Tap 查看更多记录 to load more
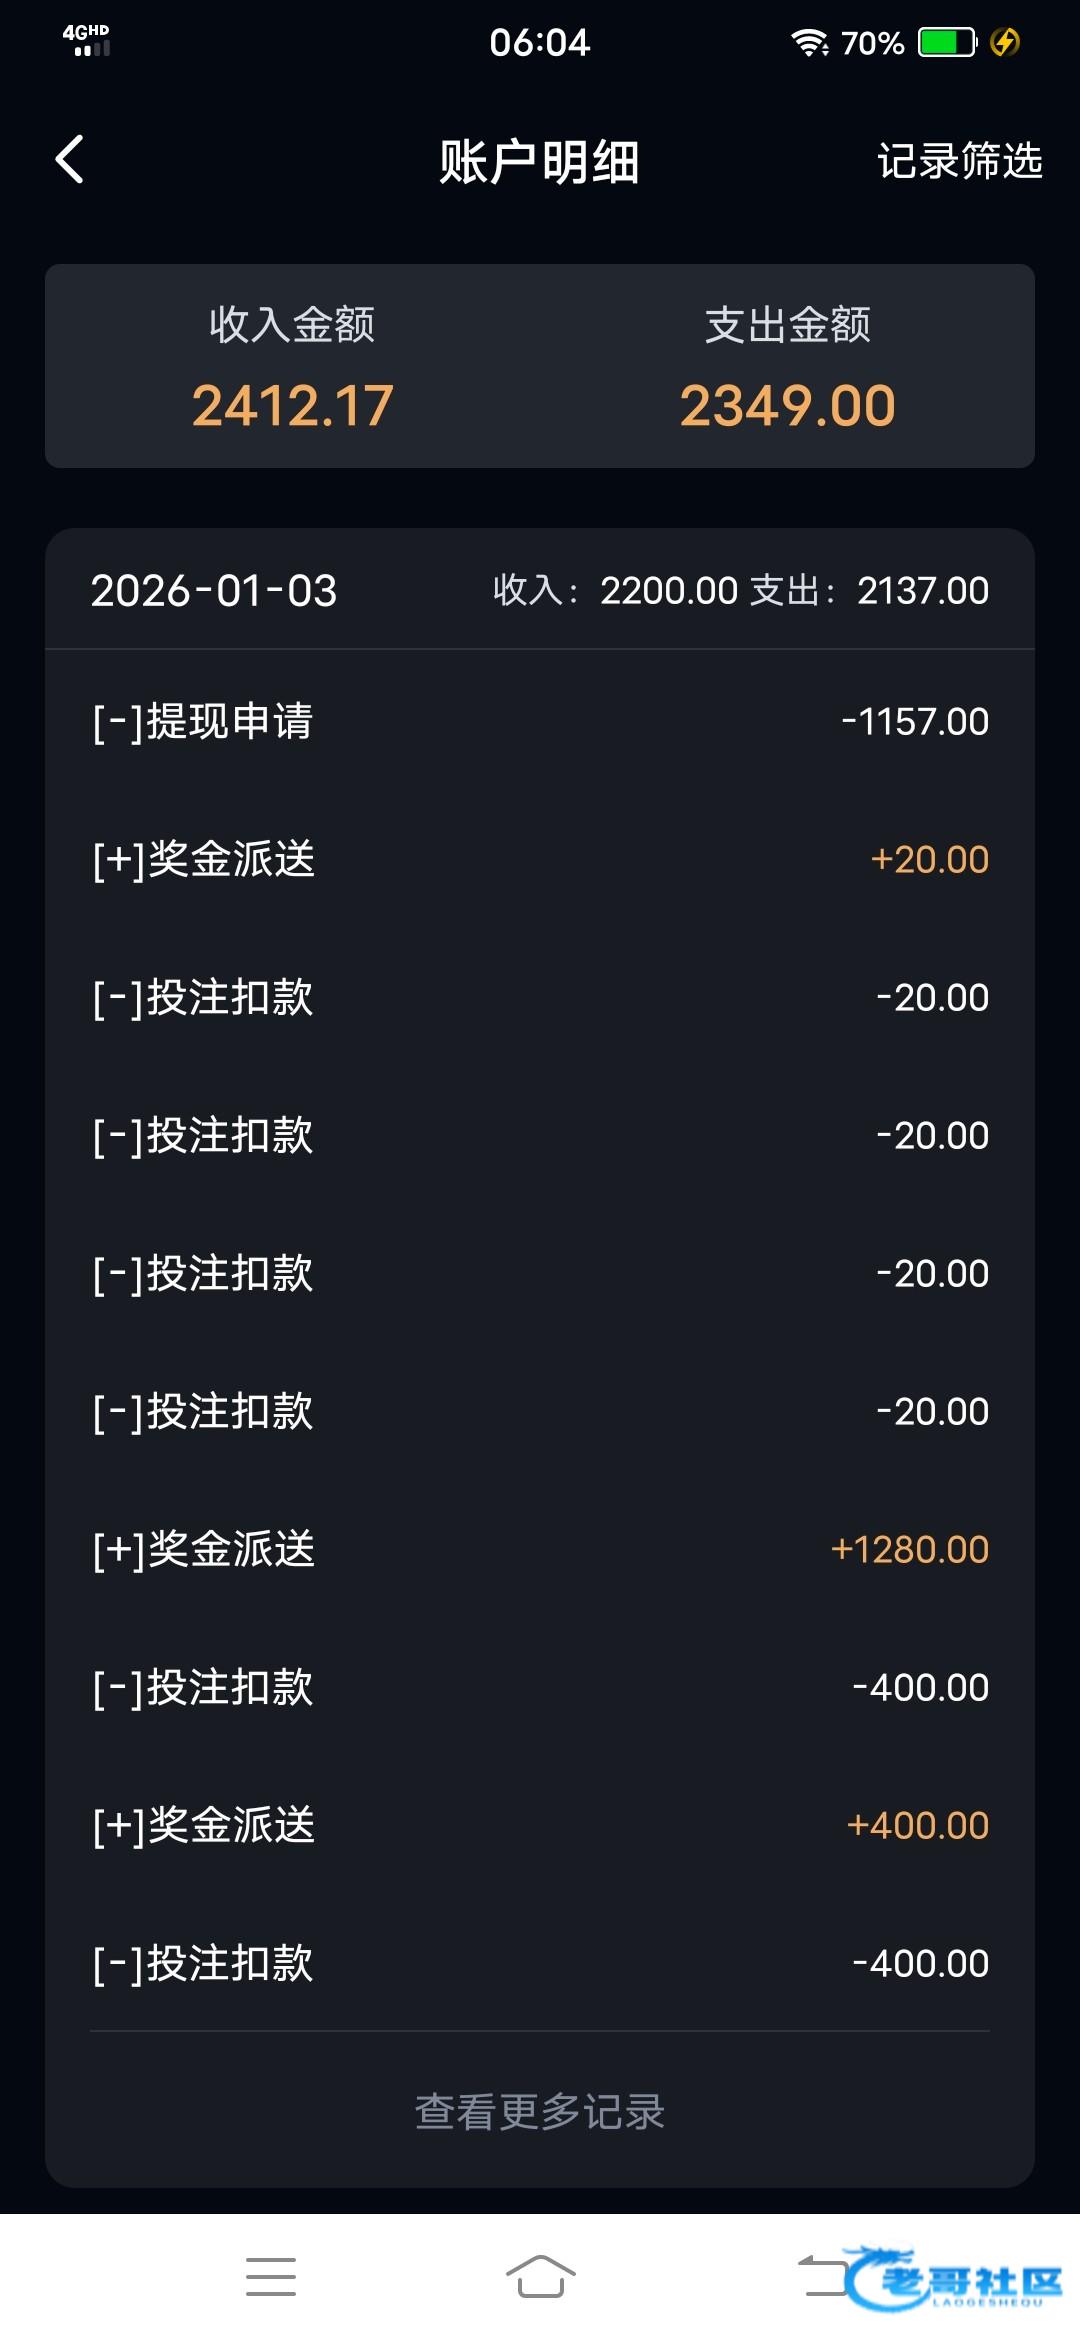This screenshot has width=1080, height=2340. pos(540,2112)
